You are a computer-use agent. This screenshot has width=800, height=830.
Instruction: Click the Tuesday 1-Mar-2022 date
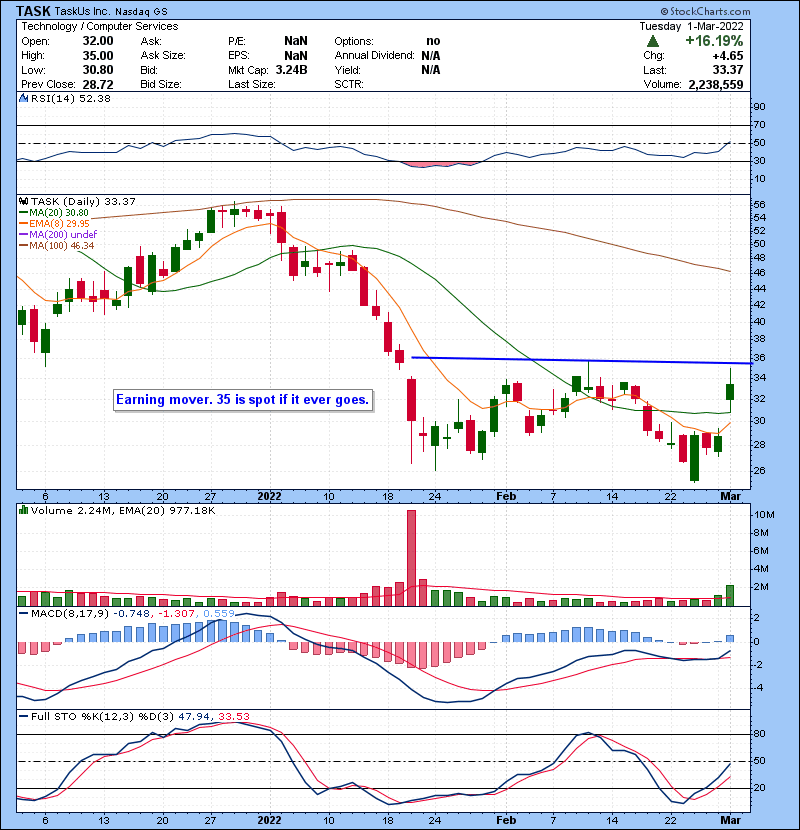pos(691,26)
